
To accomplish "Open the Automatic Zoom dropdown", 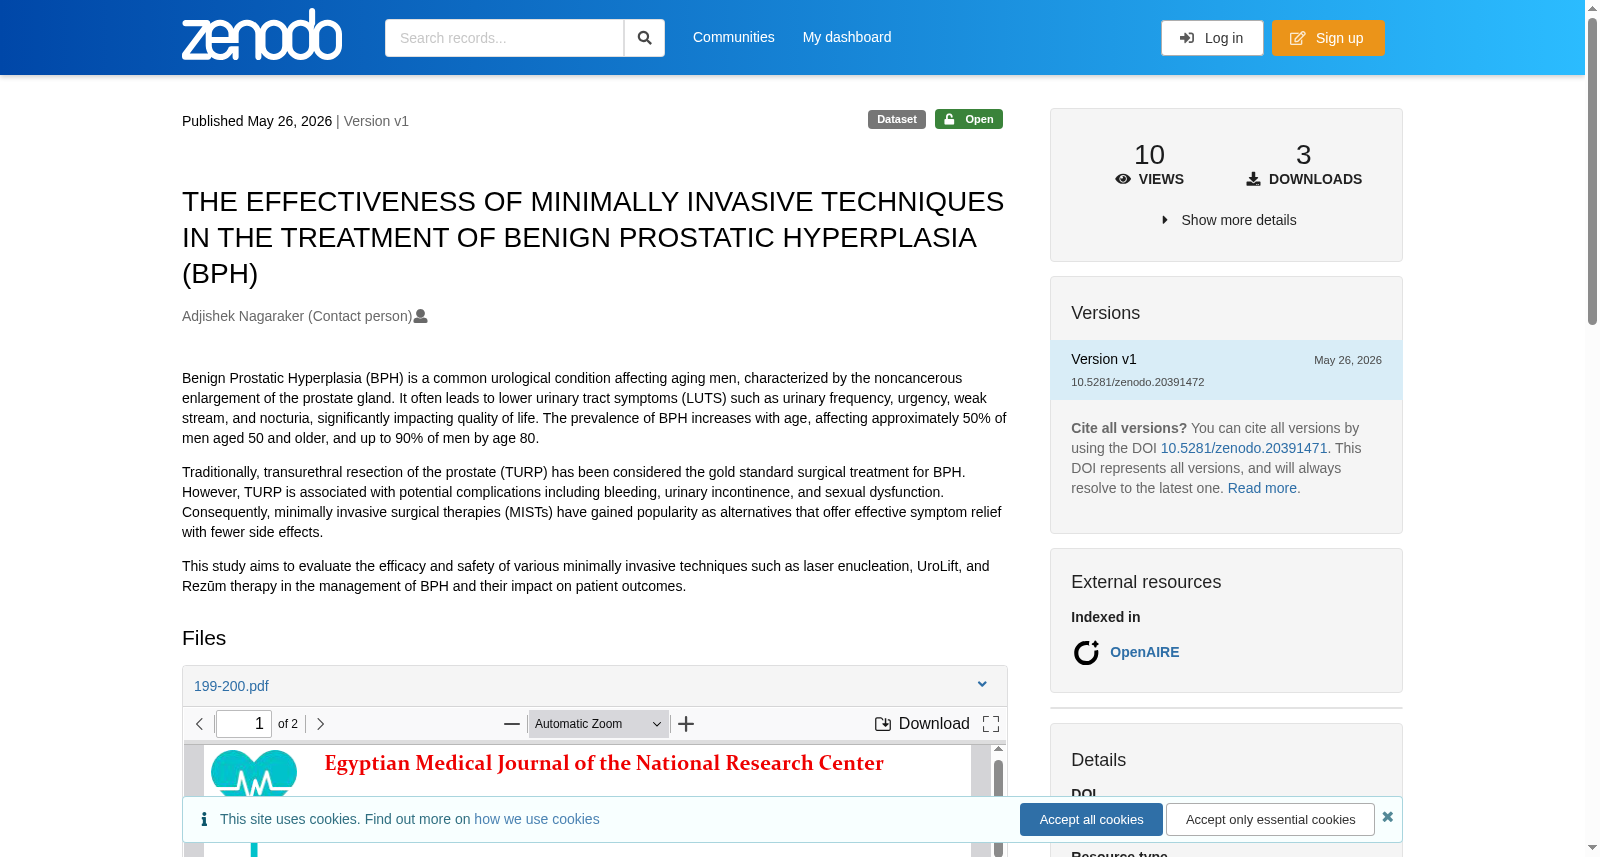I will point(599,724).
